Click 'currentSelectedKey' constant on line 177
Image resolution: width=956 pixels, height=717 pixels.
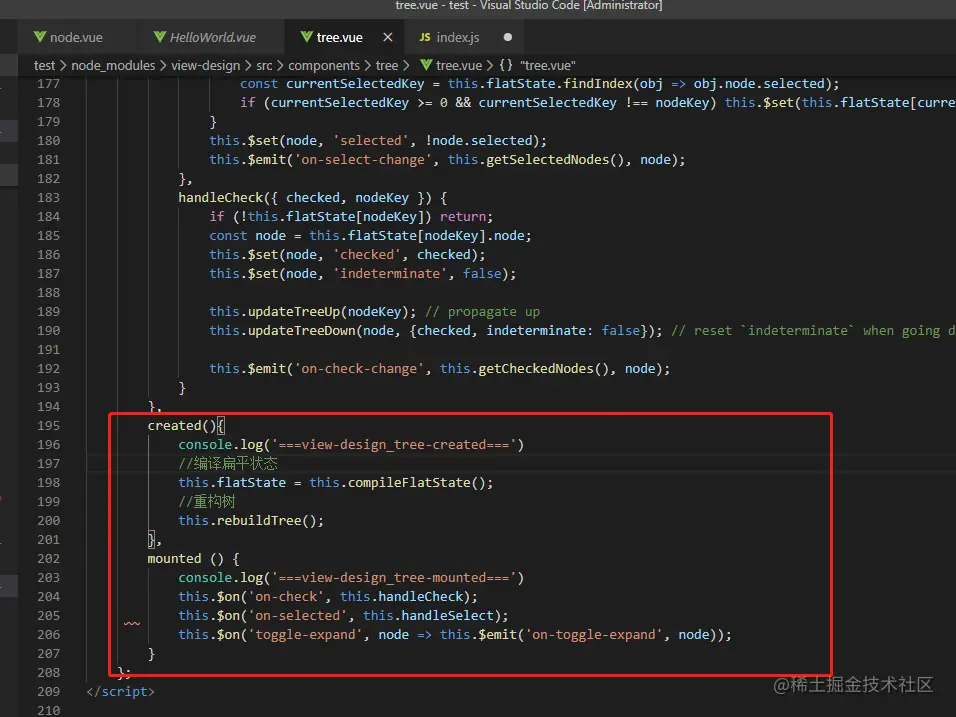[355, 84]
